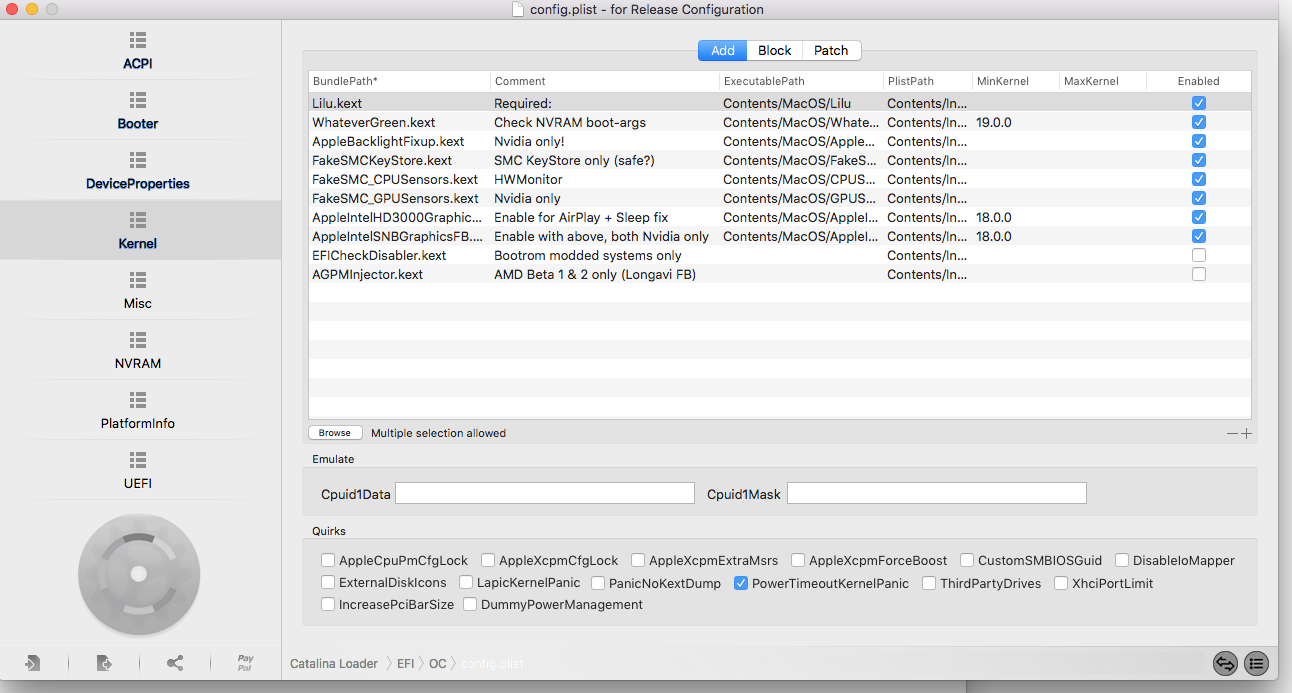Image resolution: width=1292 pixels, height=693 pixels.
Task: Click the Browse button
Action: click(x=335, y=433)
